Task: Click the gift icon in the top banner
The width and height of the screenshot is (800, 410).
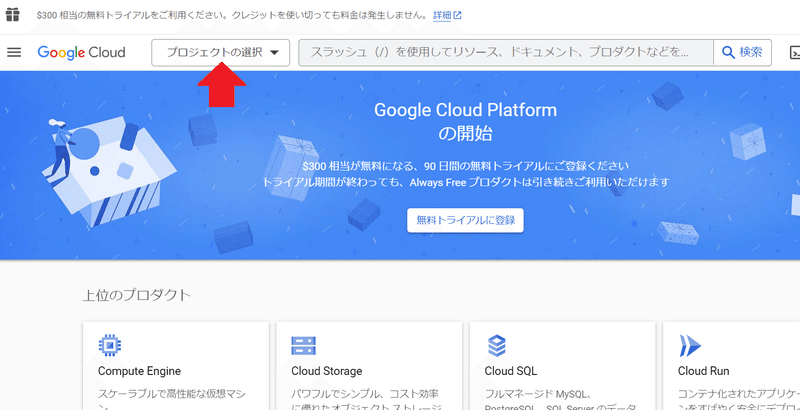Action: pyautogui.click(x=13, y=15)
